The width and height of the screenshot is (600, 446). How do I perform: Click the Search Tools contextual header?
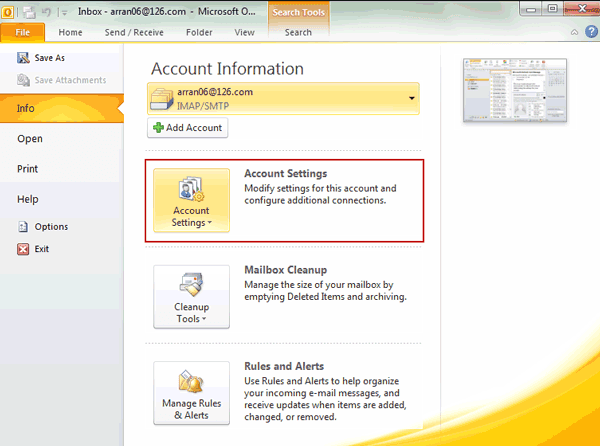[x=298, y=12]
